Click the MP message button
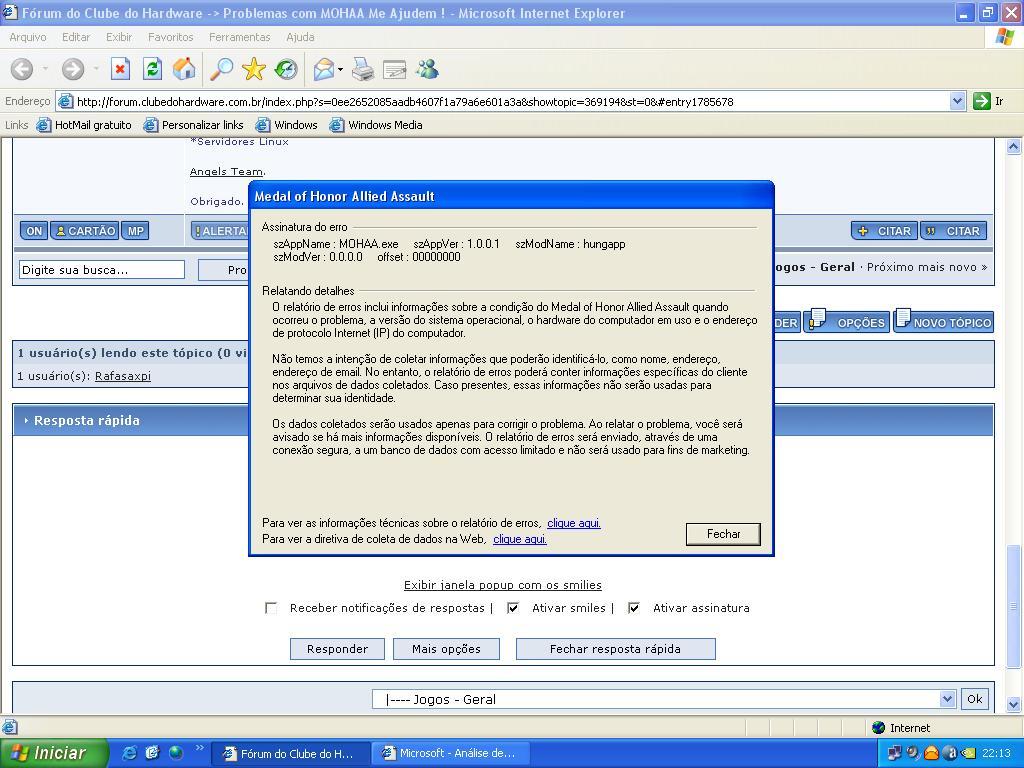The image size is (1024, 768). pyautogui.click(x=135, y=231)
